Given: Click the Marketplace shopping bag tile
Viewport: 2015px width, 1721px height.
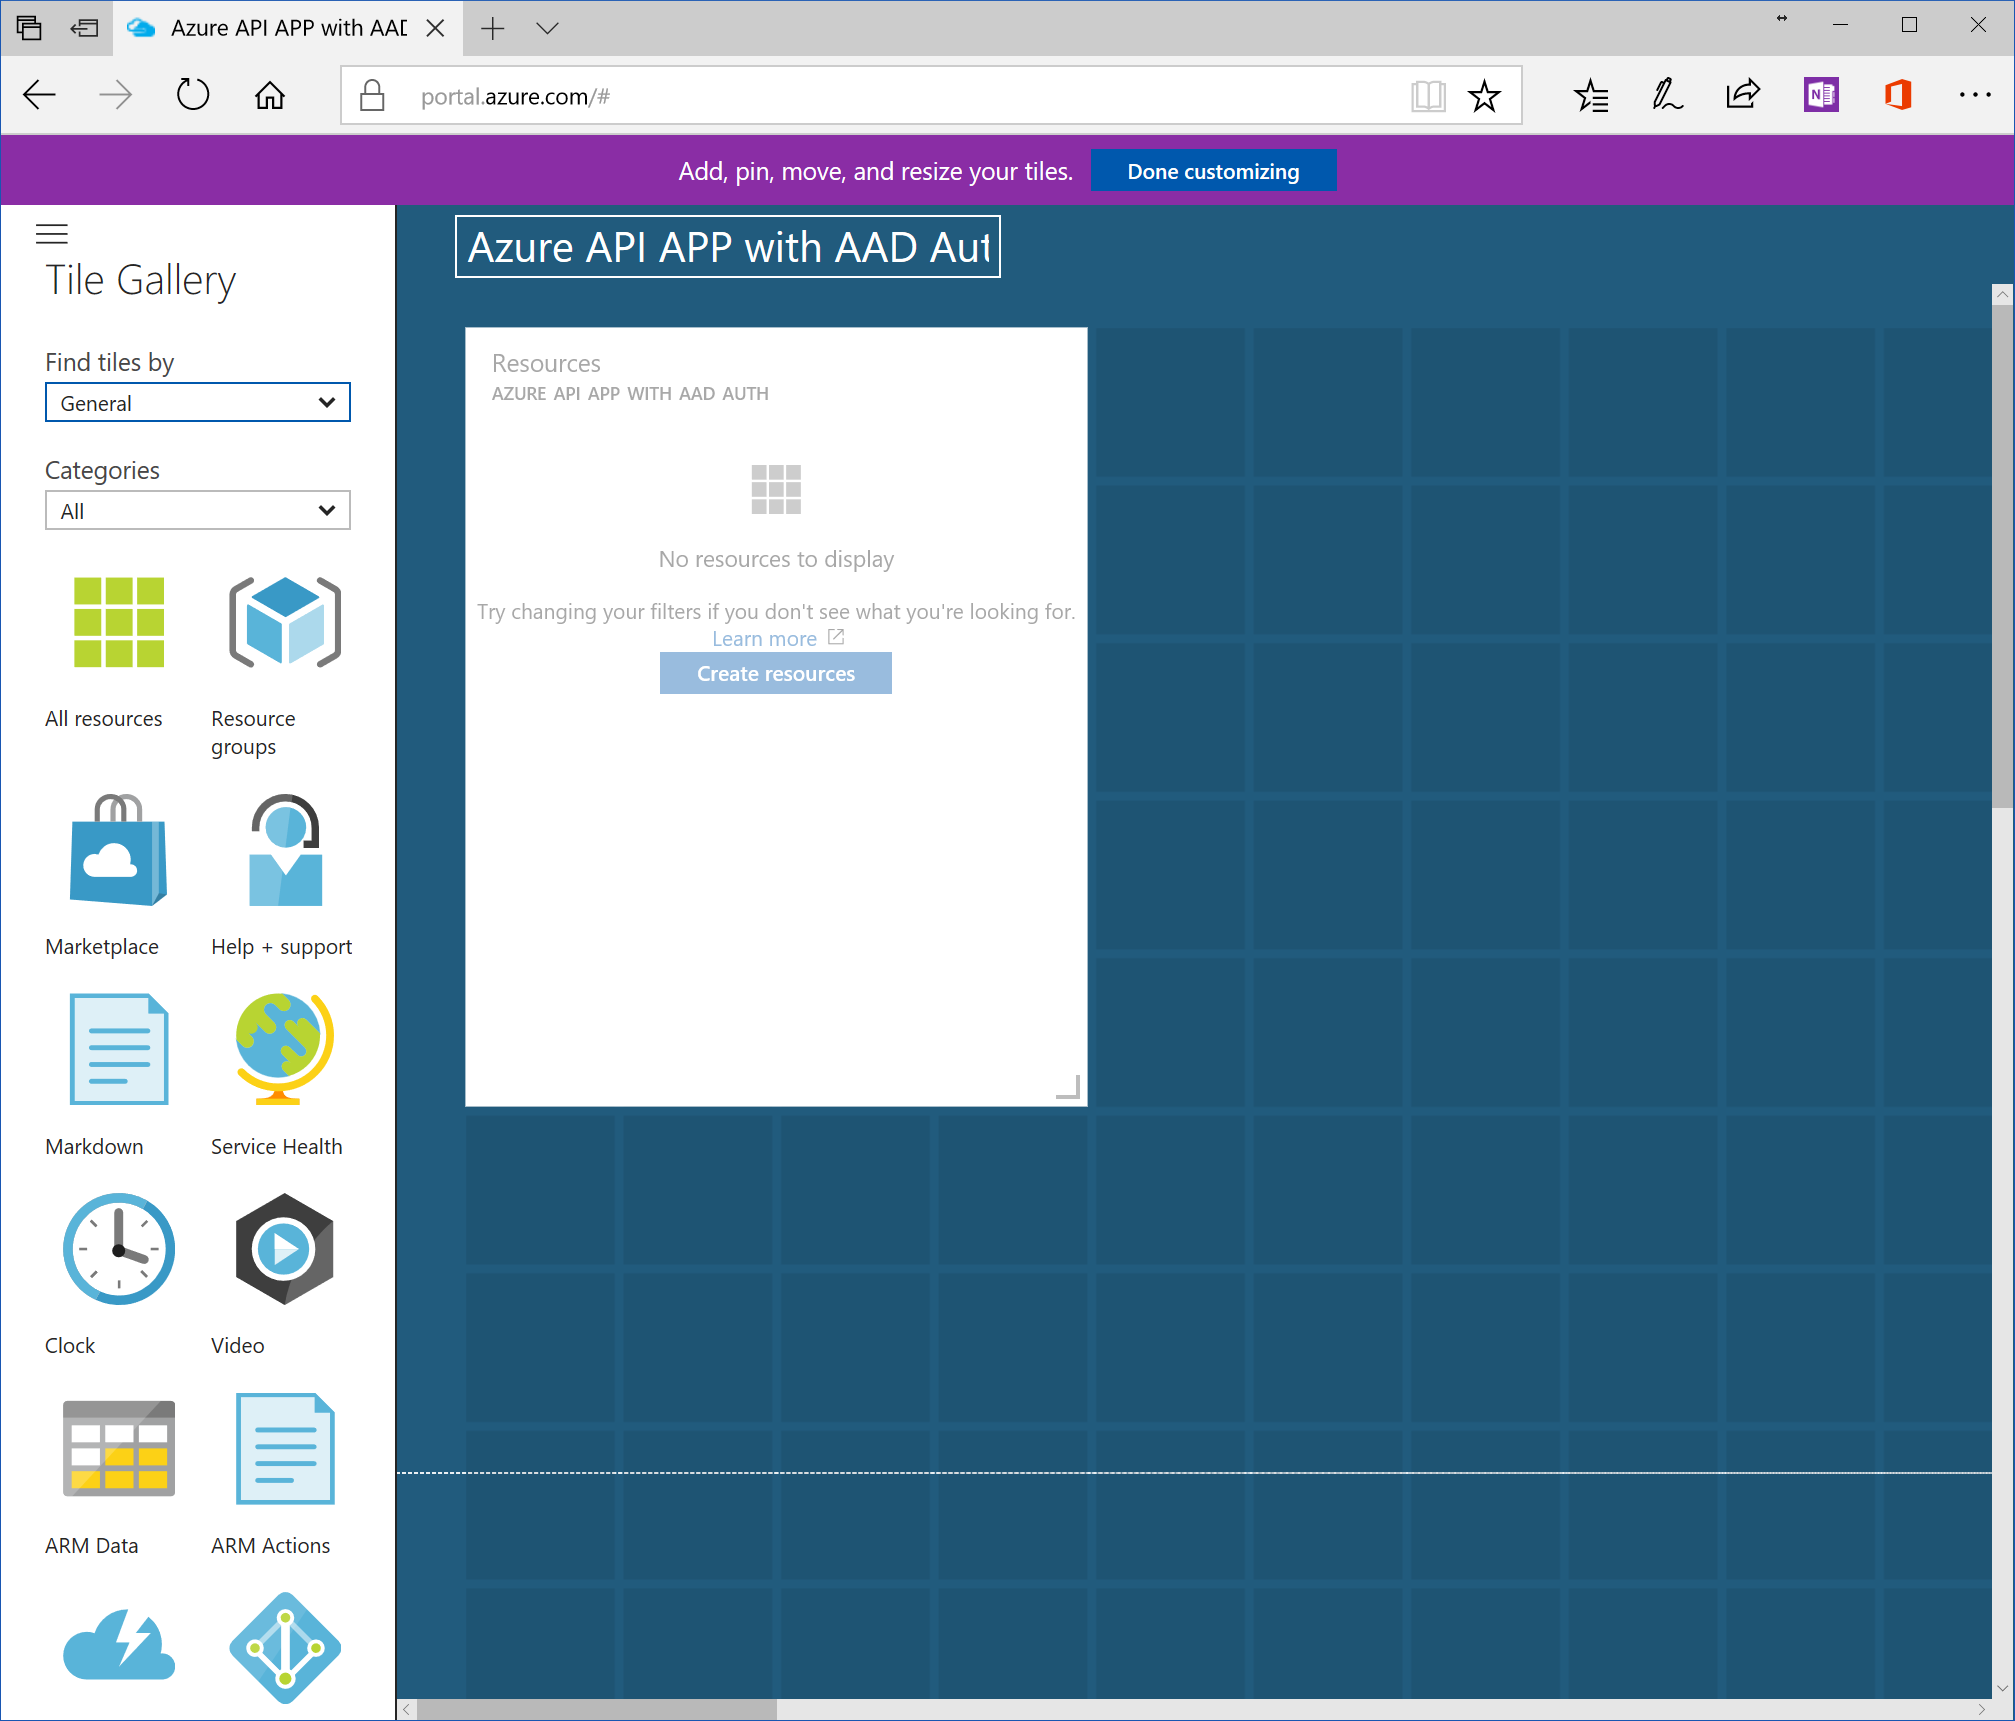Looking at the screenshot, I should click(118, 850).
